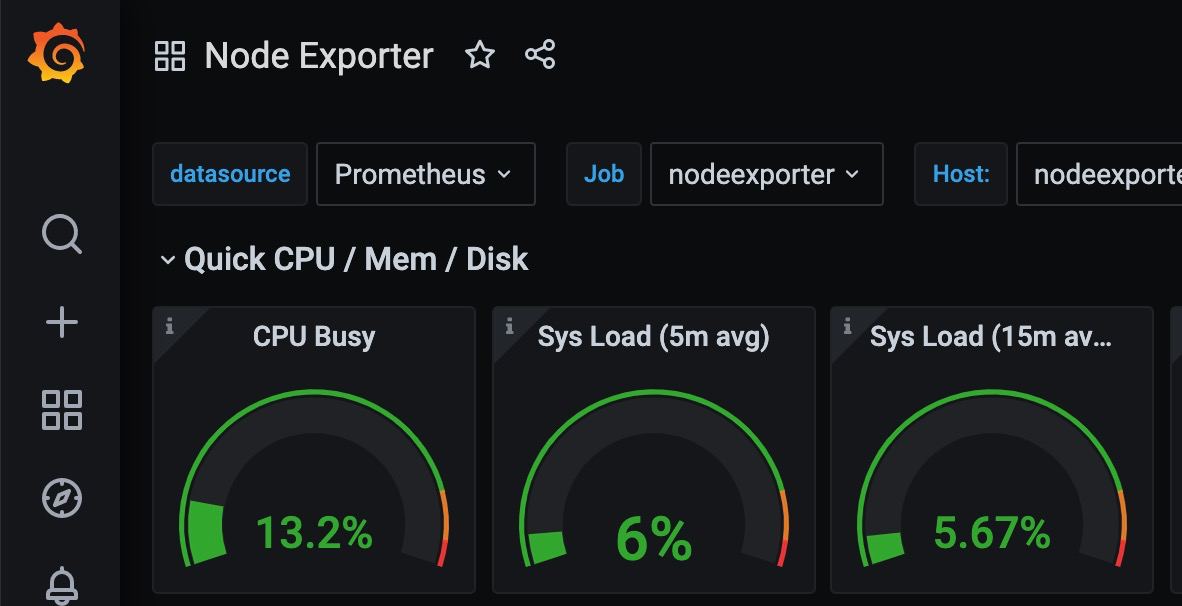Image resolution: width=1182 pixels, height=606 pixels.
Task: Open the Alerting bell icon
Action: point(62,586)
